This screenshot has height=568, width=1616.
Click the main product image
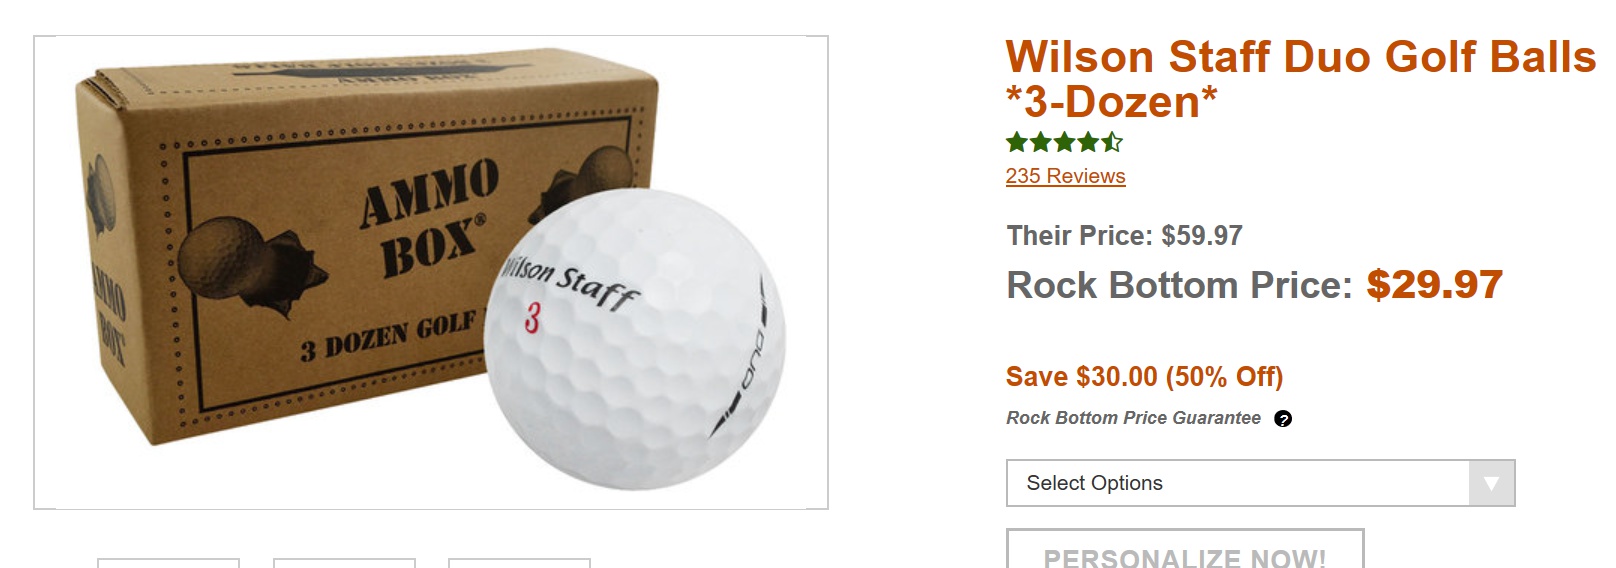click(x=431, y=272)
